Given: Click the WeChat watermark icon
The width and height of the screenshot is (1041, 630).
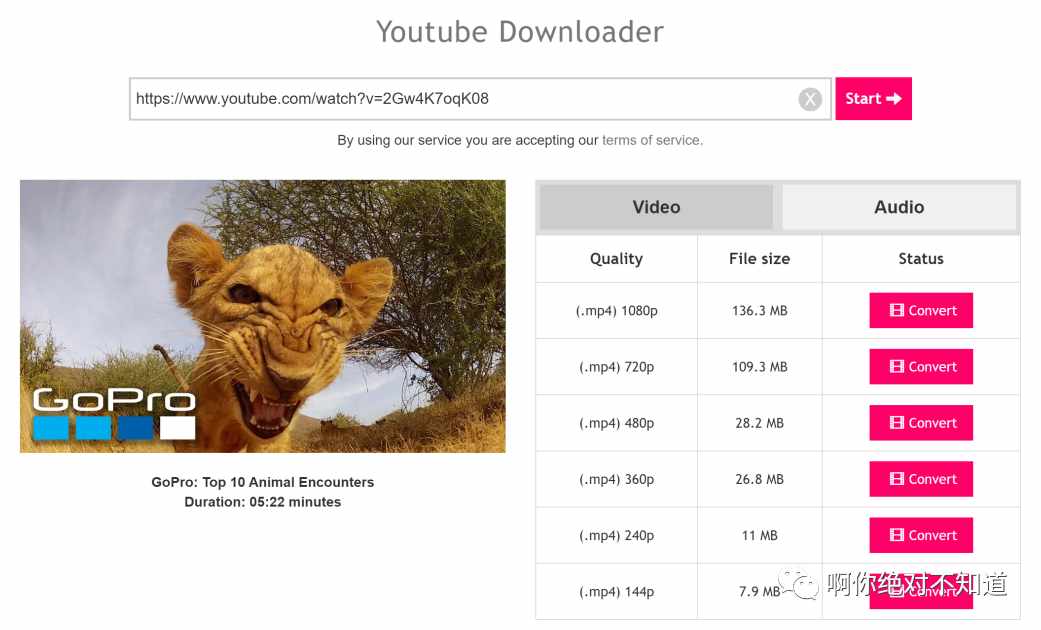Looking at the screenshot, I should 799,584.
